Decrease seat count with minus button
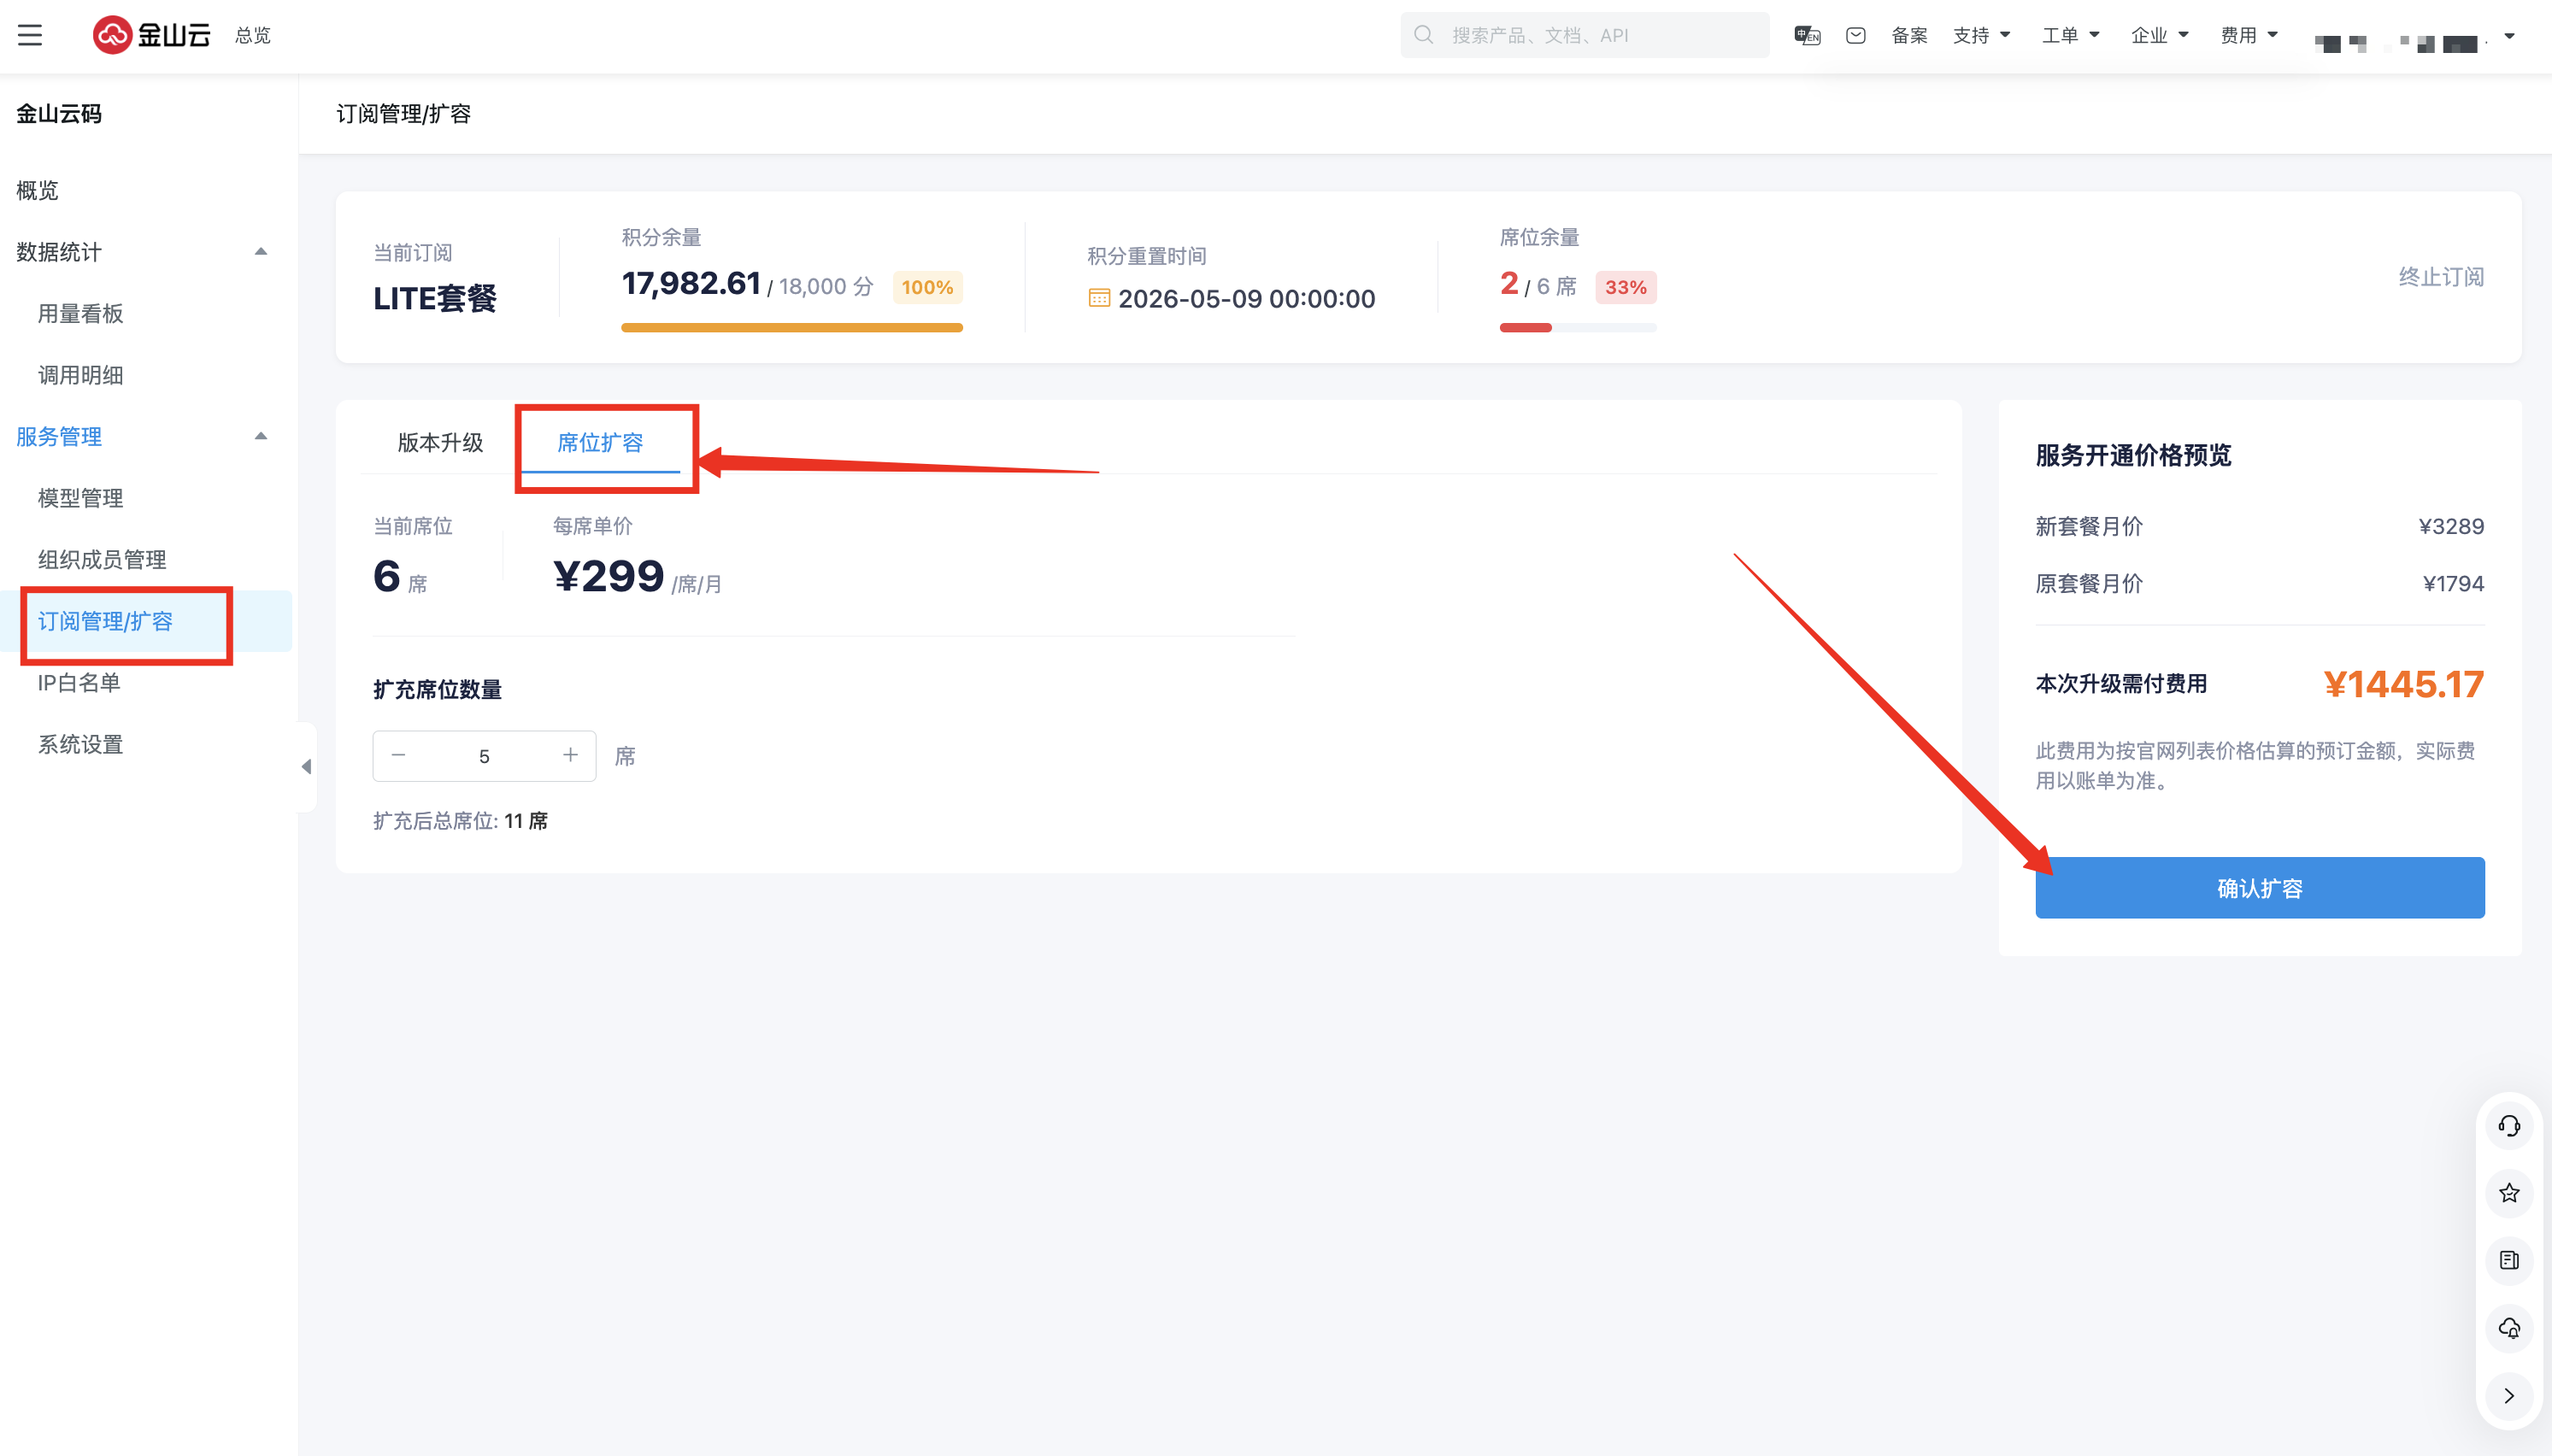Screen dimensions: 2552x1456 pos(398,755)
